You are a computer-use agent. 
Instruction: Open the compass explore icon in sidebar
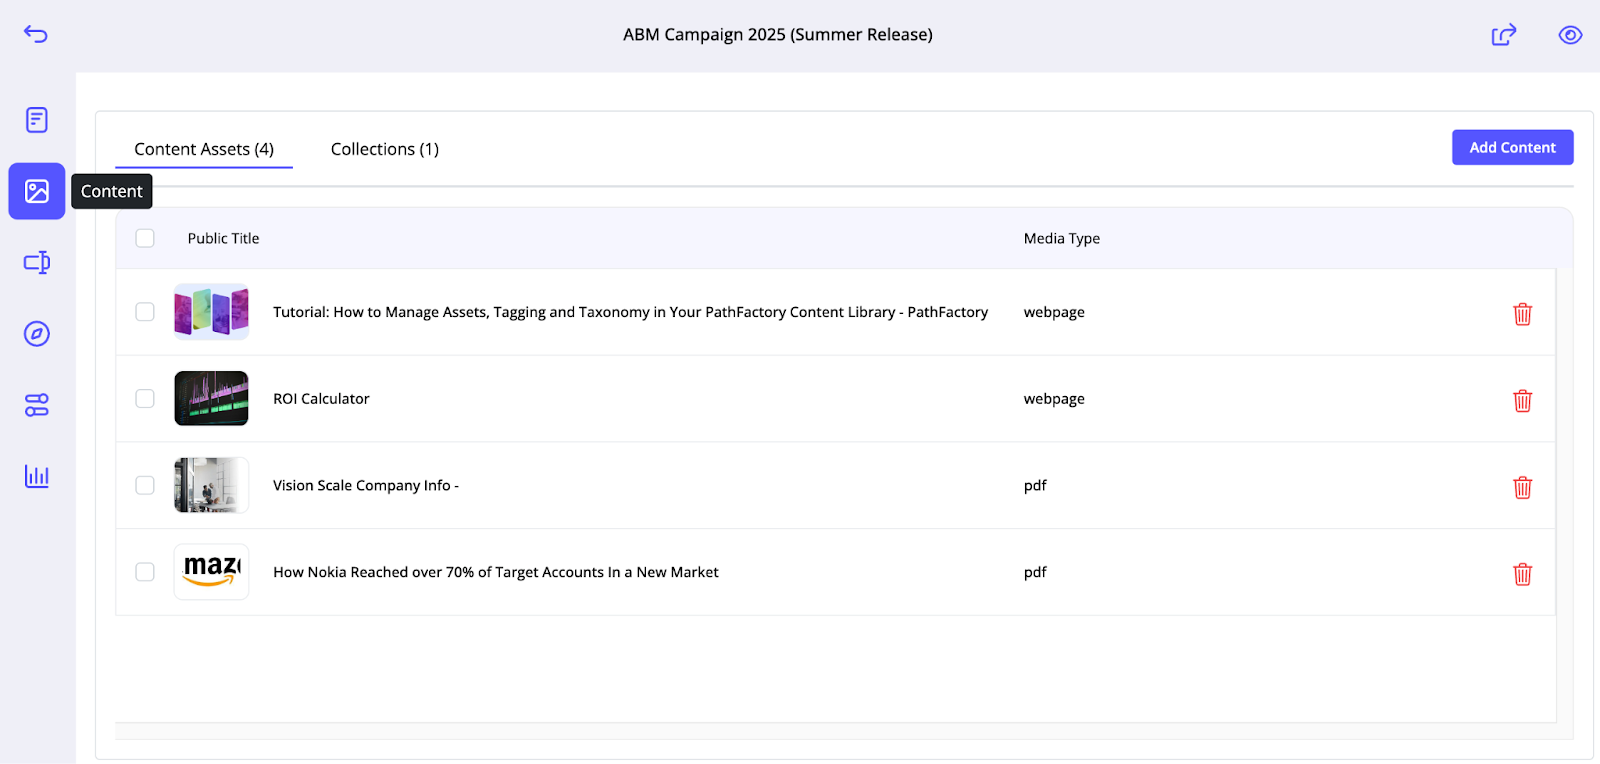pyautogui.click(x=37, y=334)
